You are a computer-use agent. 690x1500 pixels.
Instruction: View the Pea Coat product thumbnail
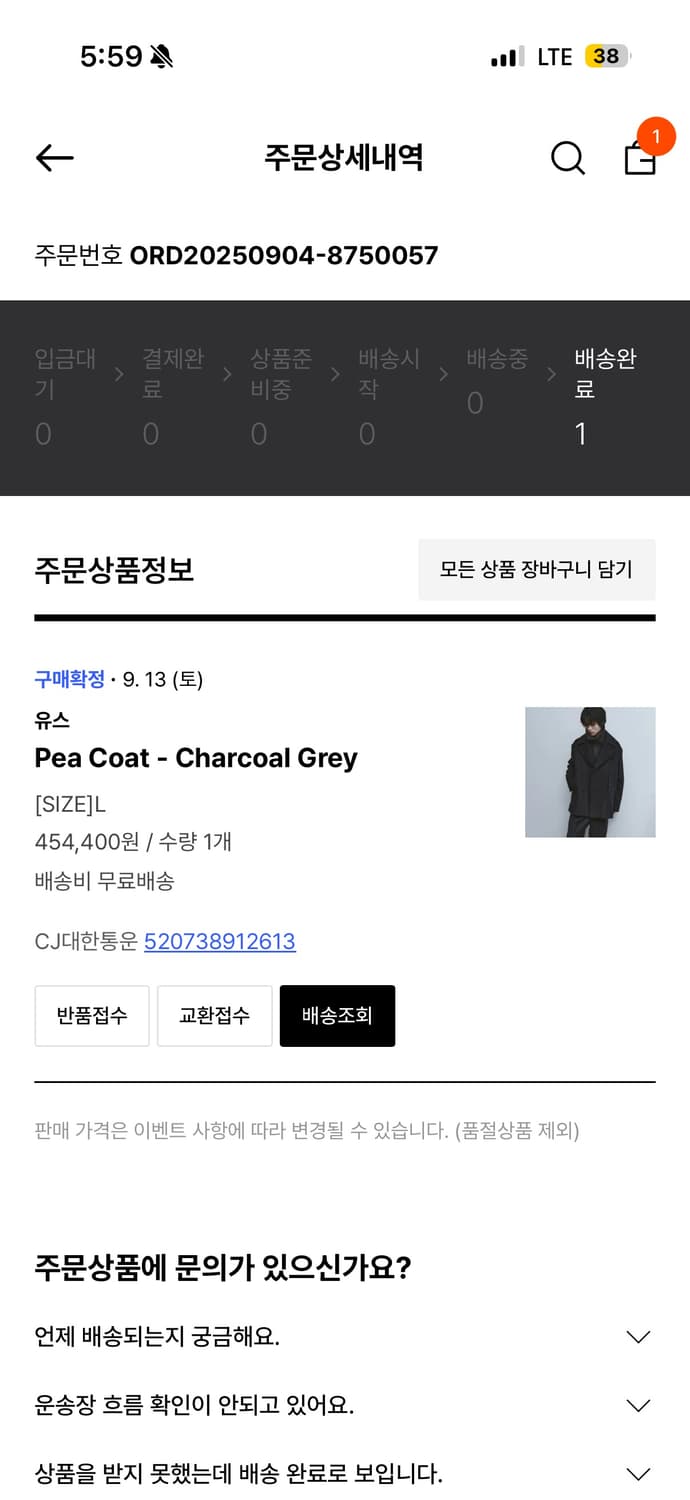point(591,771)
